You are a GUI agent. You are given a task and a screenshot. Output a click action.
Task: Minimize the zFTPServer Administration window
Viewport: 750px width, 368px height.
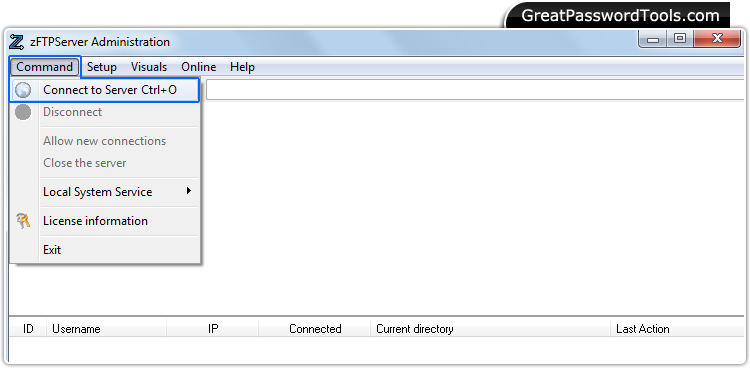(x=652, y=39)
